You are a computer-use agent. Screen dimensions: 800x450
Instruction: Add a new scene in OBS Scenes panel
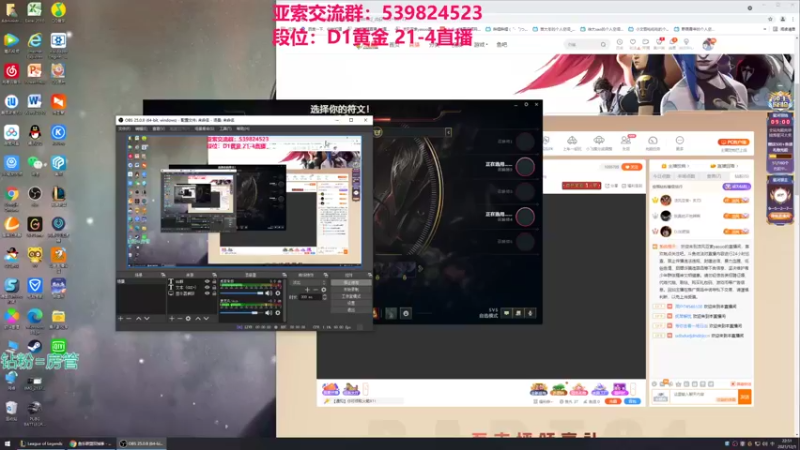[121, 318]
